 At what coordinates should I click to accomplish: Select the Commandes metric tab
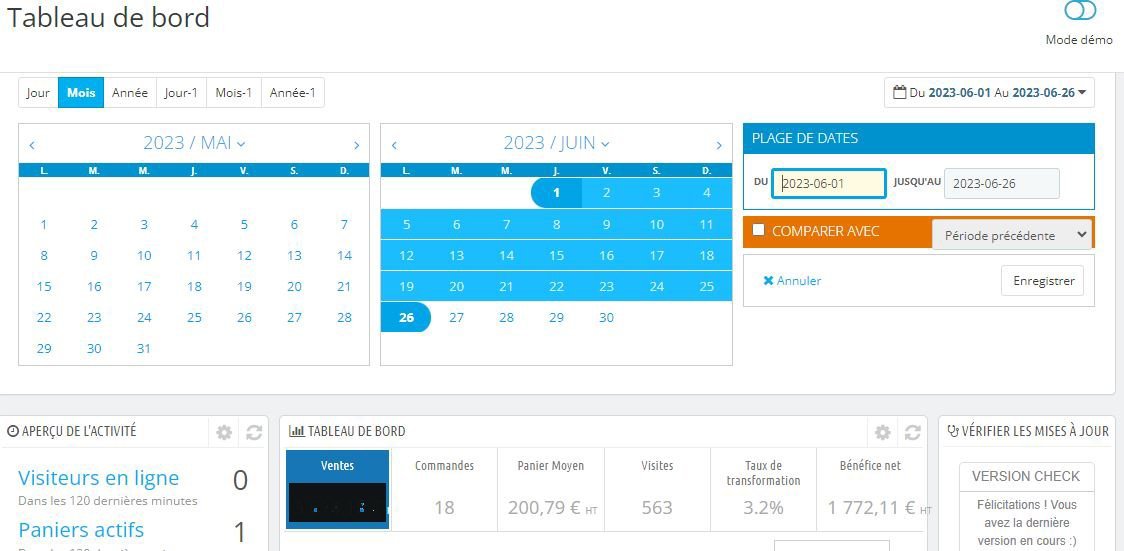click(444, 489)
